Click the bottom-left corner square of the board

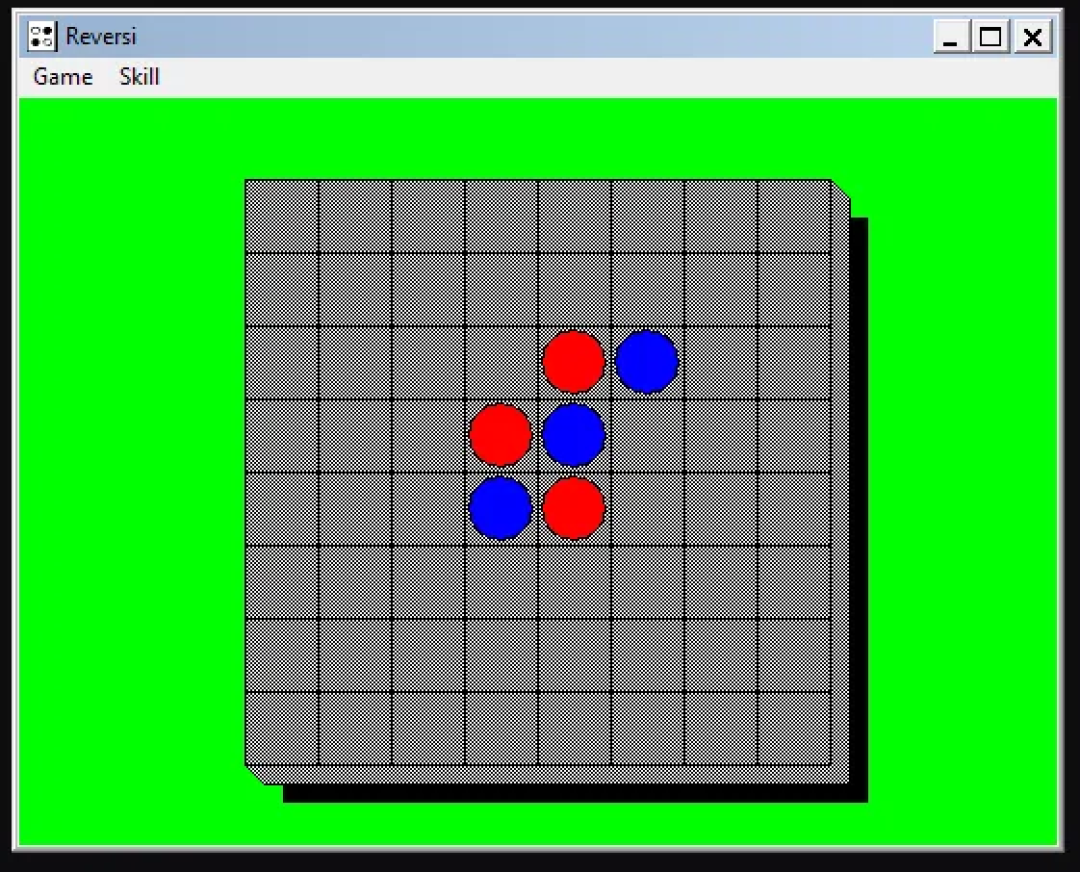click(x=282, y=728)
